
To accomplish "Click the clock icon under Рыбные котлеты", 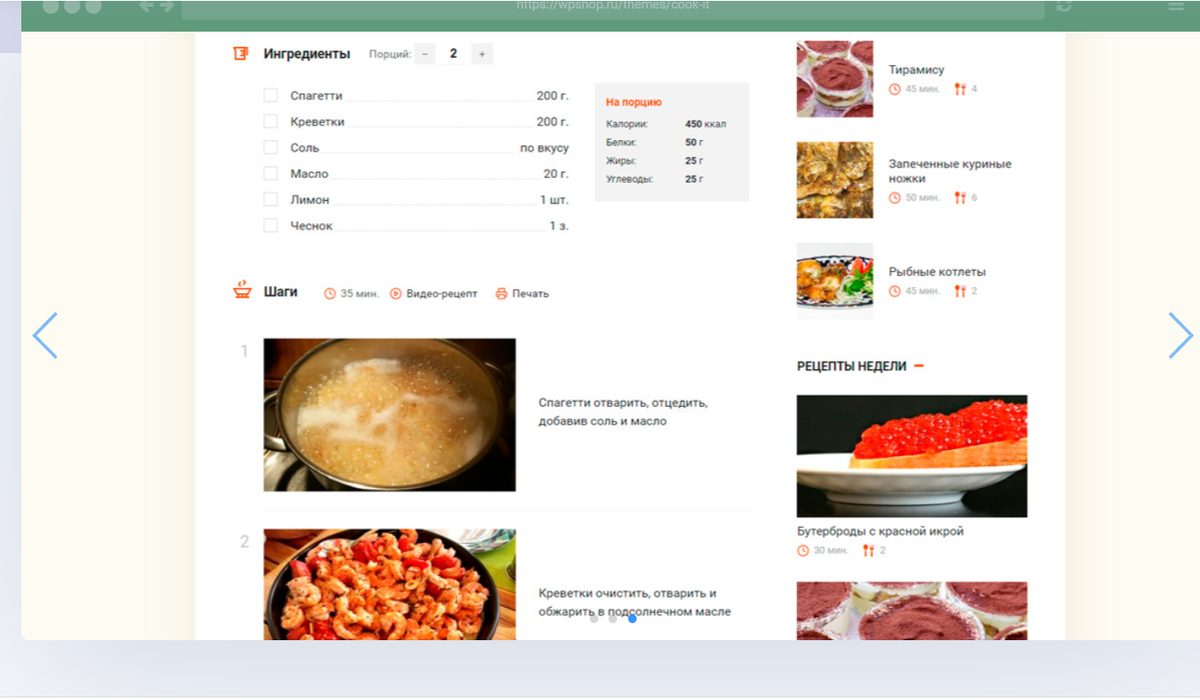I will coord(895,291).
